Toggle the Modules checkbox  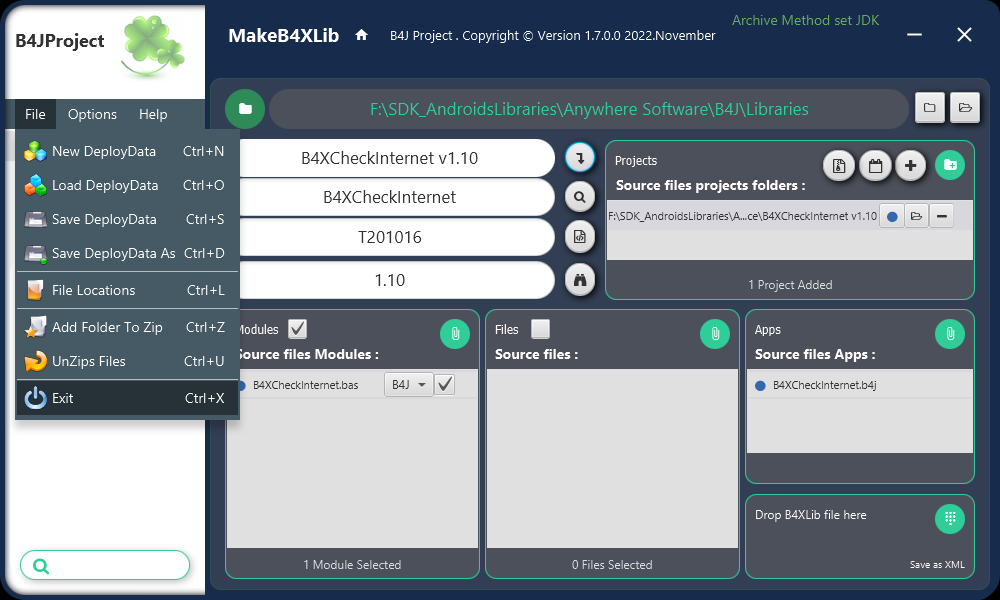pyautogui.click(x=297, y=329)
